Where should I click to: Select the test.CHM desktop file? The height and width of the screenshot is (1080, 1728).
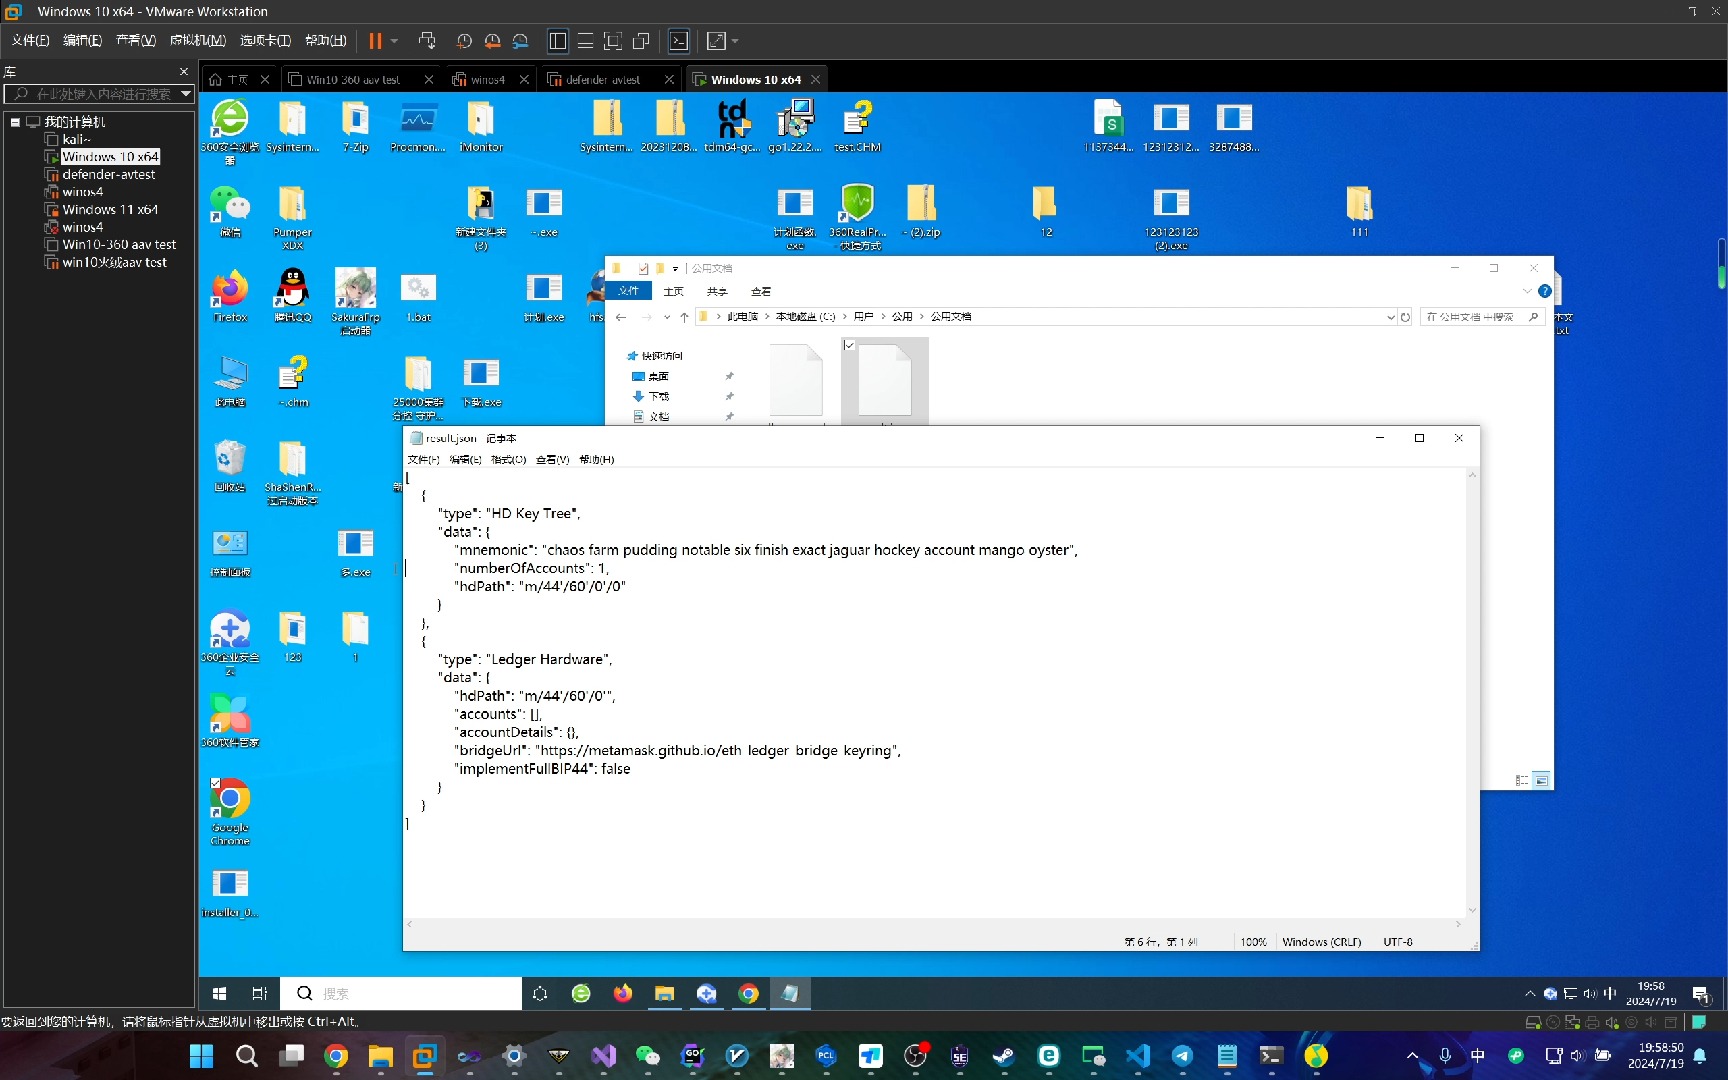click(x=858, y=126)
